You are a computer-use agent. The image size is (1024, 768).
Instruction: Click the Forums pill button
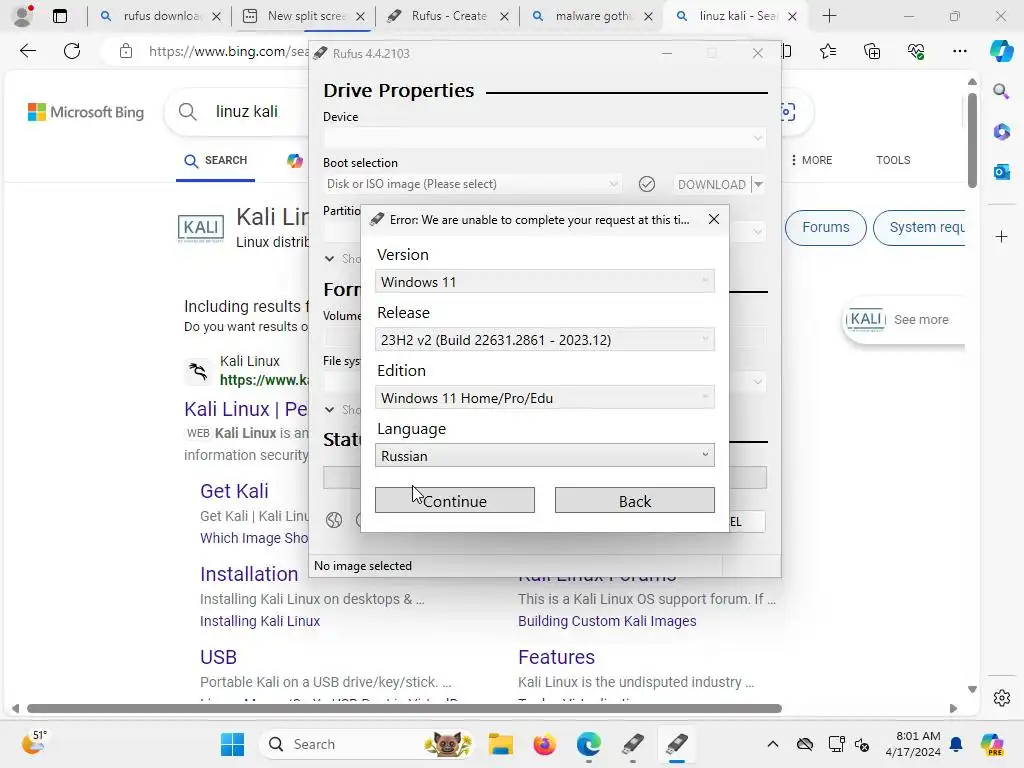tap(825, 227)
